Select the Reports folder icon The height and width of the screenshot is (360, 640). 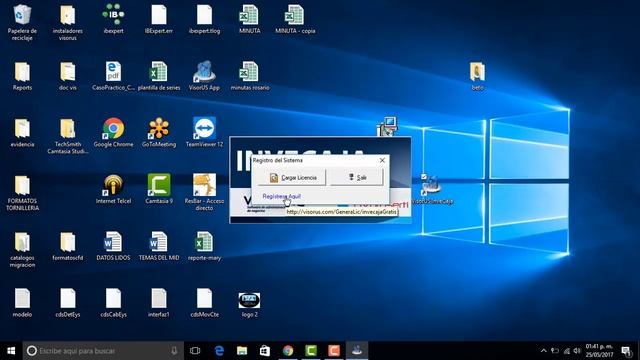tap(22, 72)
